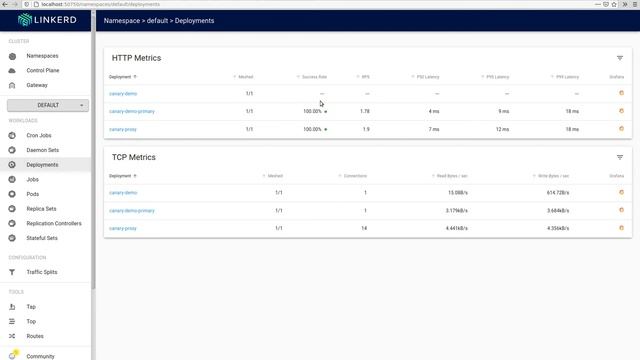Open Control Plane page

coord(43,71)
